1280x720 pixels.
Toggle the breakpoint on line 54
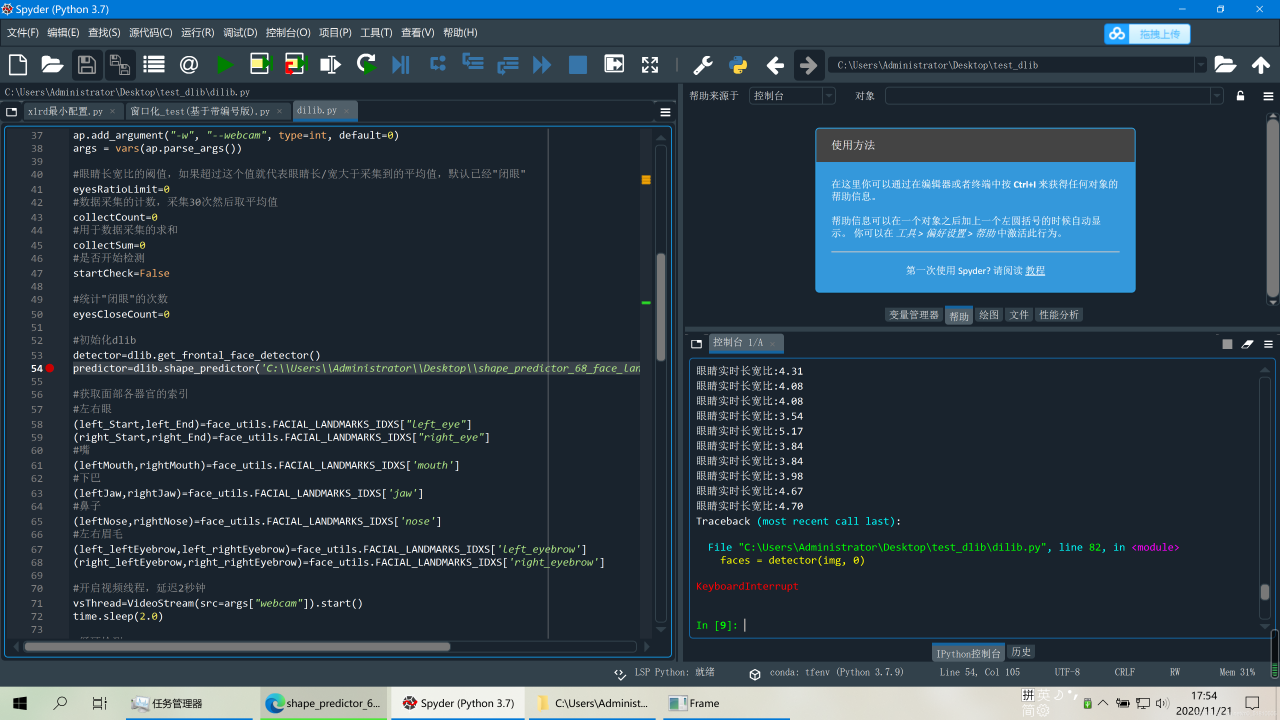[x=50, y=368]
